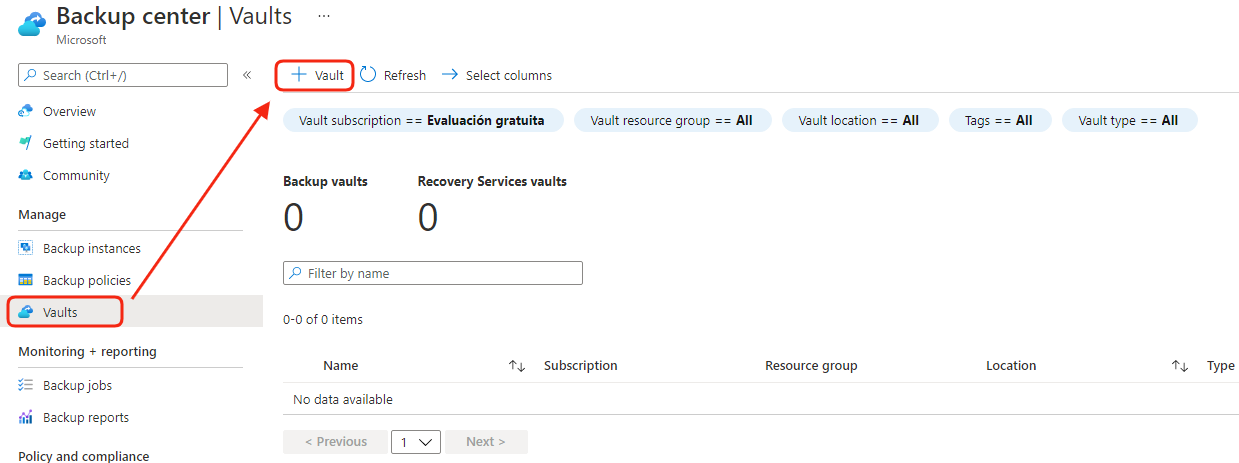Viewport: 1239px width, 463px height.
Task: Click the Backup vaults count
Action: pos(293,217)
